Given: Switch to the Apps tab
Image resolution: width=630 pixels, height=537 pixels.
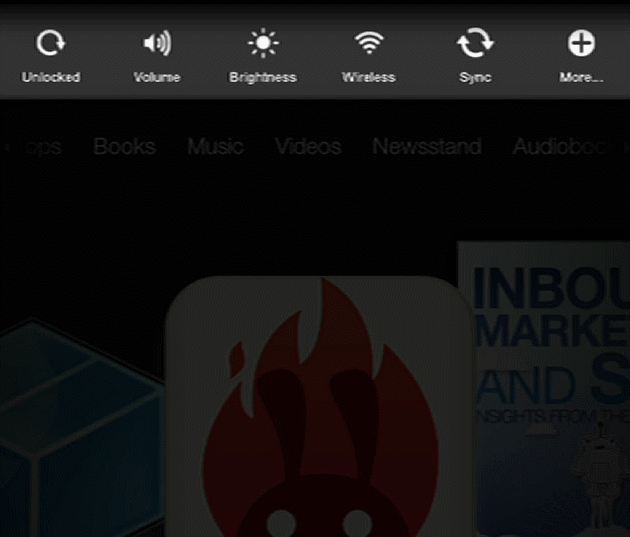Looking at the screenshot, I should click(35, 147).
